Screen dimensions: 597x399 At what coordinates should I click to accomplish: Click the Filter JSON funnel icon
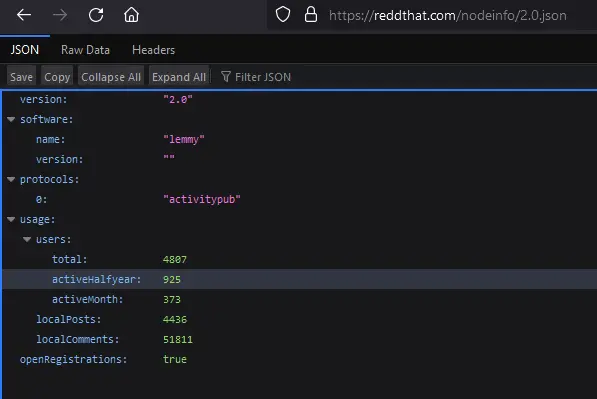click(226, 77)
